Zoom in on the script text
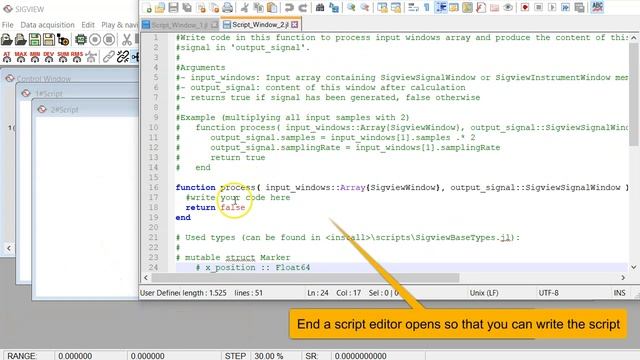The height and width of the screenshot is (360, 640). (x=351, y=7)
